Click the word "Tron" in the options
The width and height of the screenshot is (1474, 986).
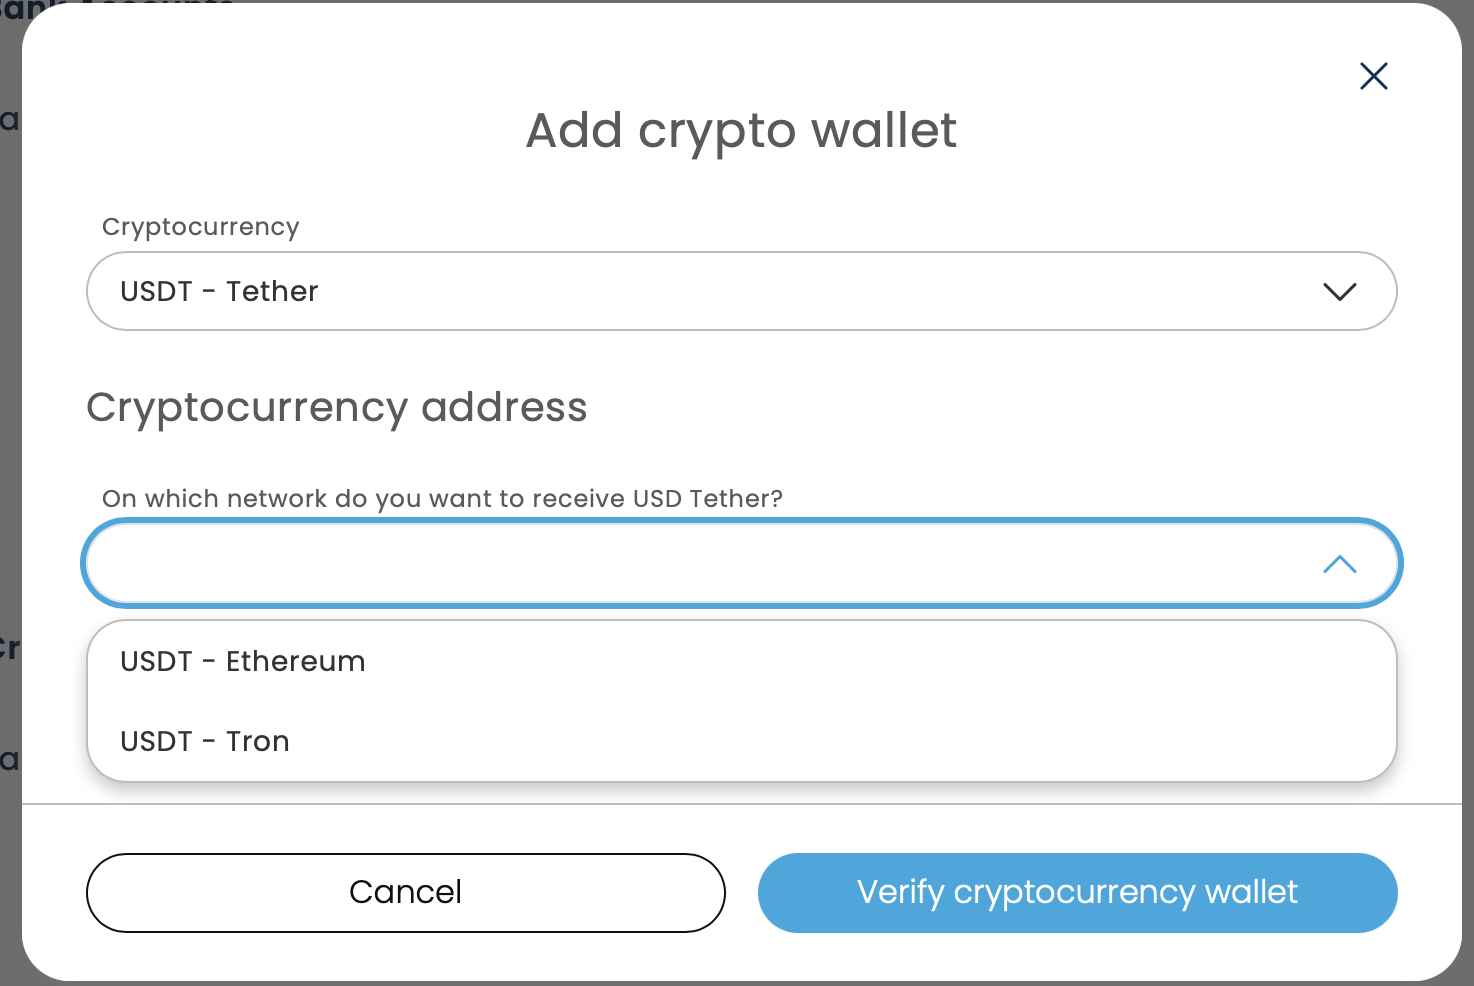click(x=257, y=741)
